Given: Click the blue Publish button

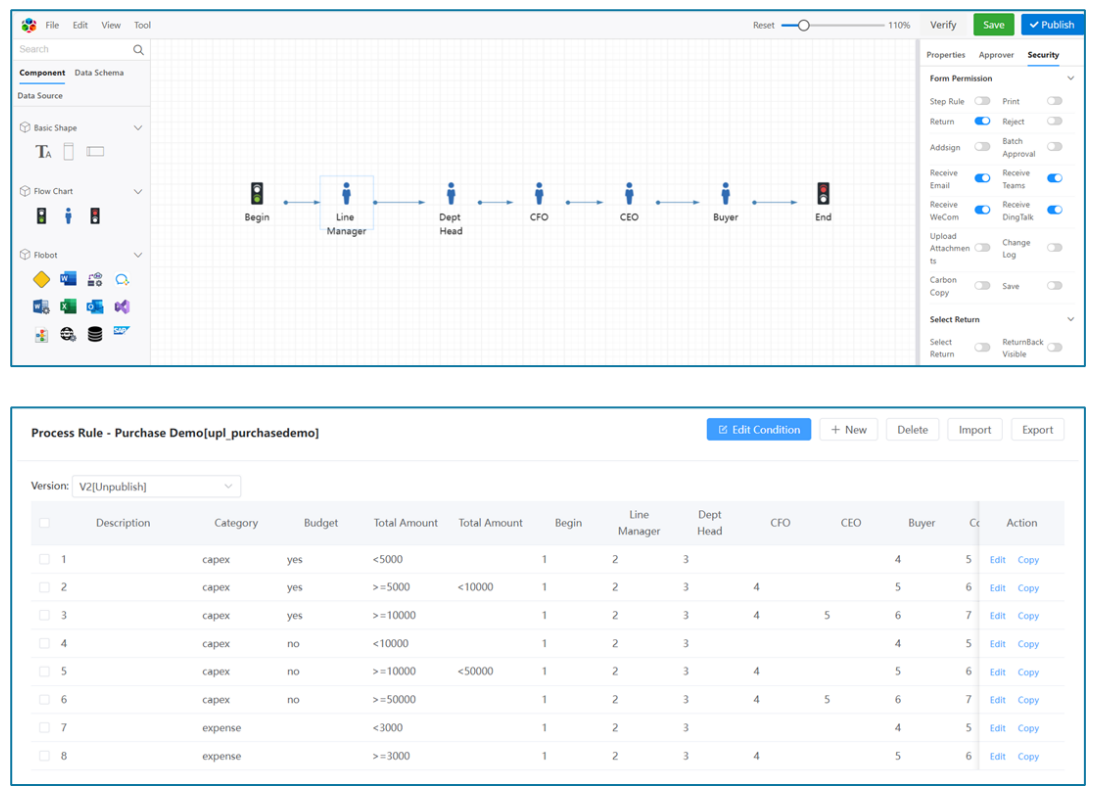Looking at the screenshot, I should point(1052,25).
